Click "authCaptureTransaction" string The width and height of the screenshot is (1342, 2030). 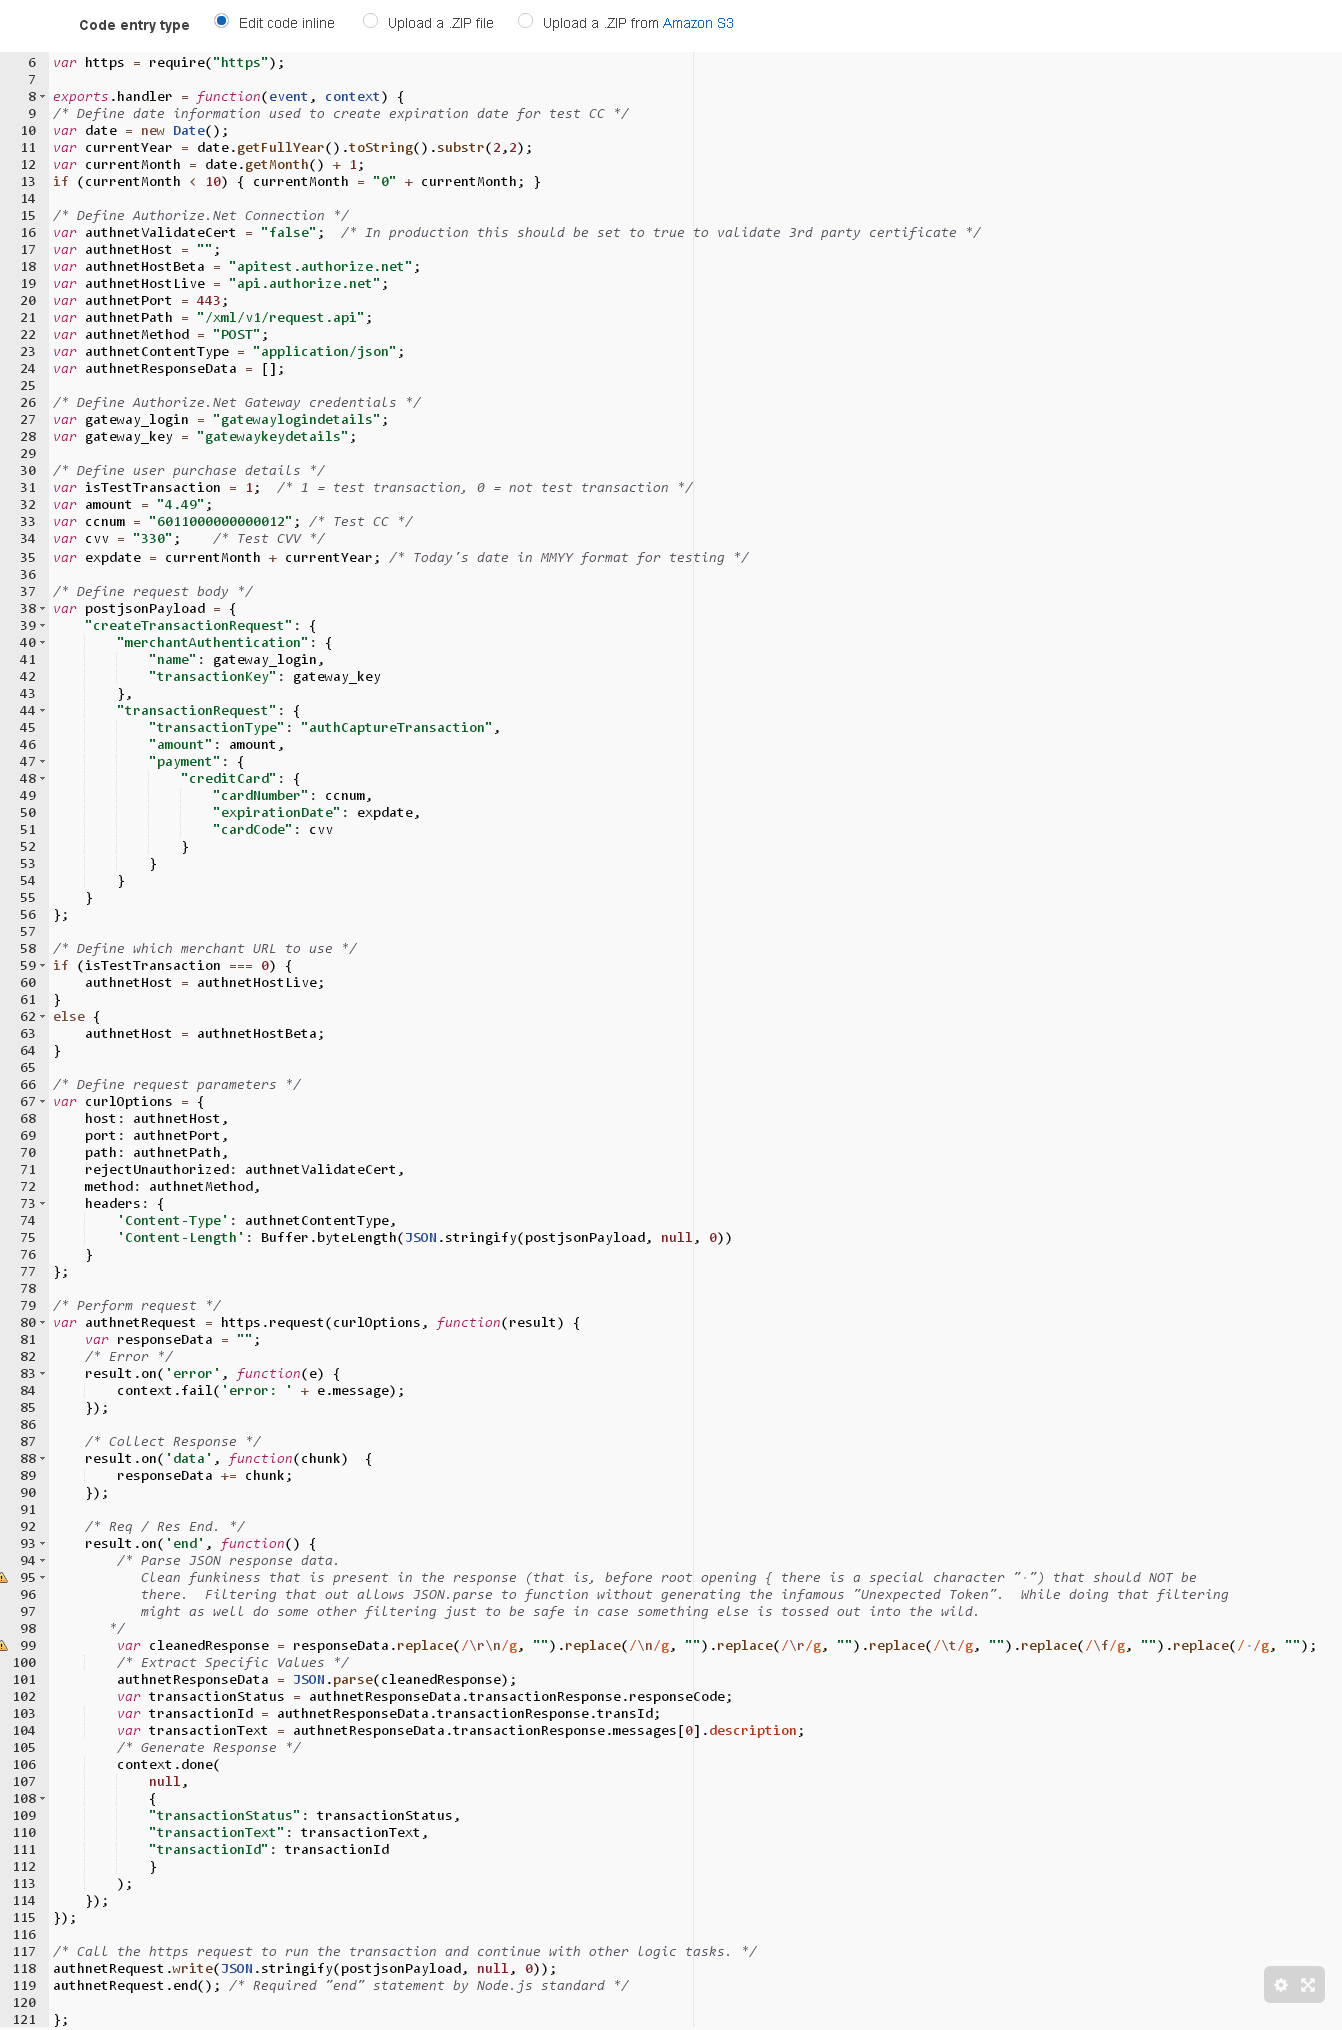pos(397,727)
